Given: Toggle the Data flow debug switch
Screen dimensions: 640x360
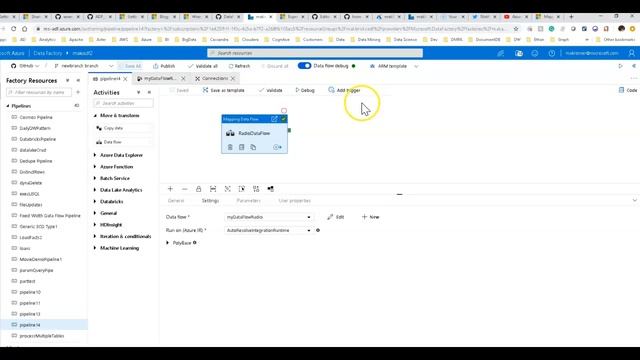Looking at the screenshot, I should click(304, 66).
